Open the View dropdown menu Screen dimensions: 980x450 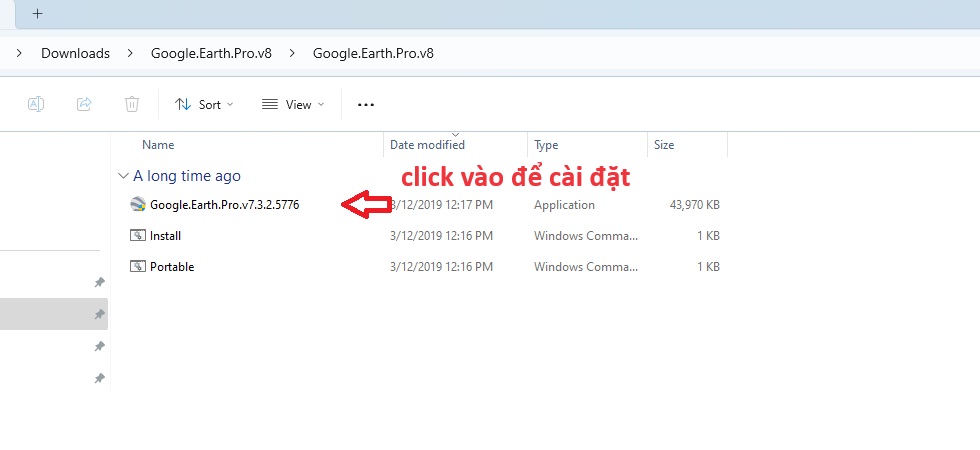pos(292,104)
